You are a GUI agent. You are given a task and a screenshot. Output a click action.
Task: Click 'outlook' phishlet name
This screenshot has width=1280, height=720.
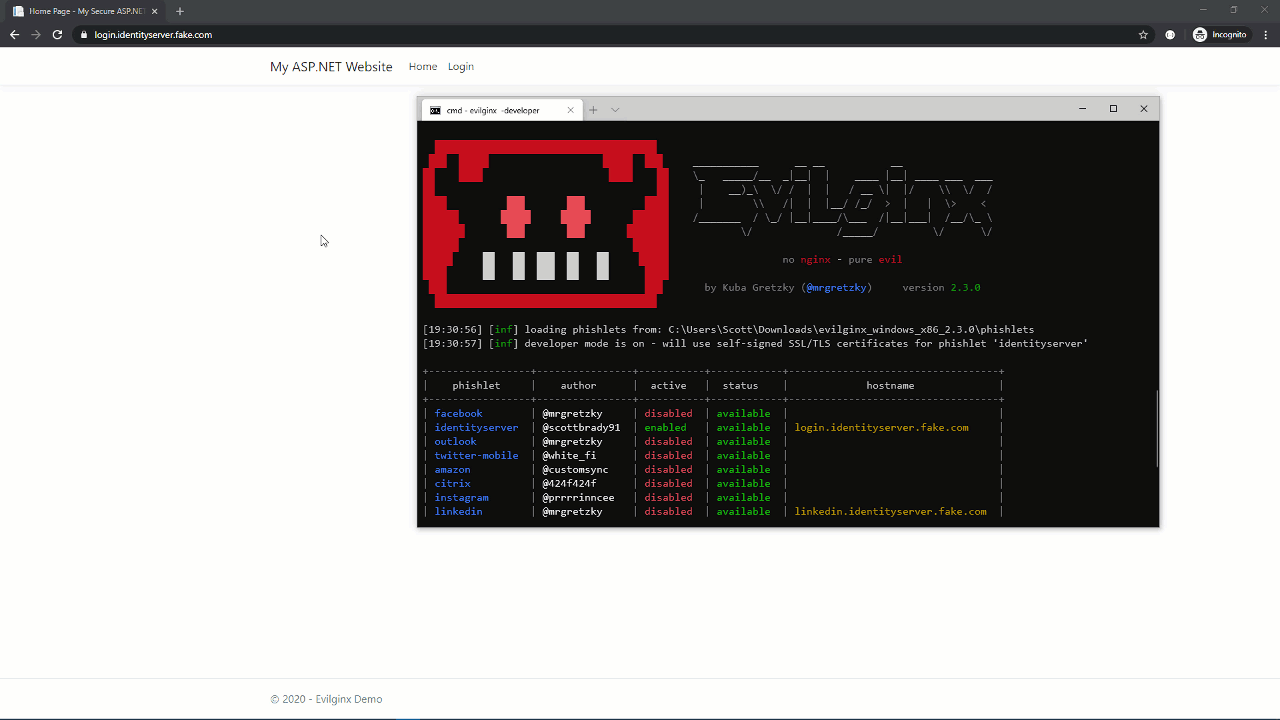[455, 441]
